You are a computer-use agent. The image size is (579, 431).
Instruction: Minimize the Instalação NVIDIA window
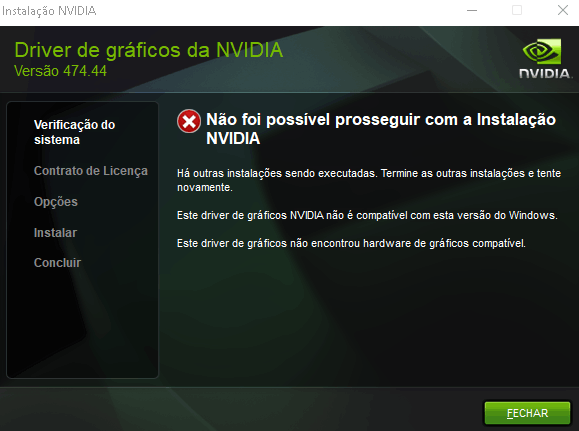tap(472, 10)
